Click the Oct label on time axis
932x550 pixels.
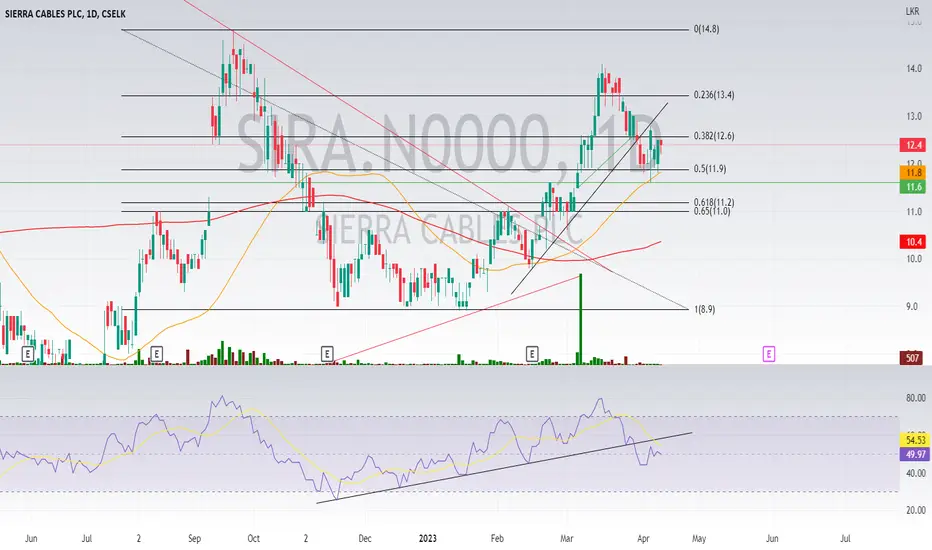point(253,539)
